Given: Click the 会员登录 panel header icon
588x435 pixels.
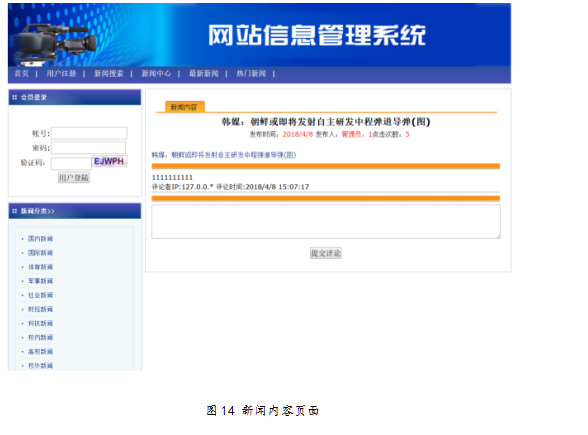Looking at the screenshot, I should [14, 98].
